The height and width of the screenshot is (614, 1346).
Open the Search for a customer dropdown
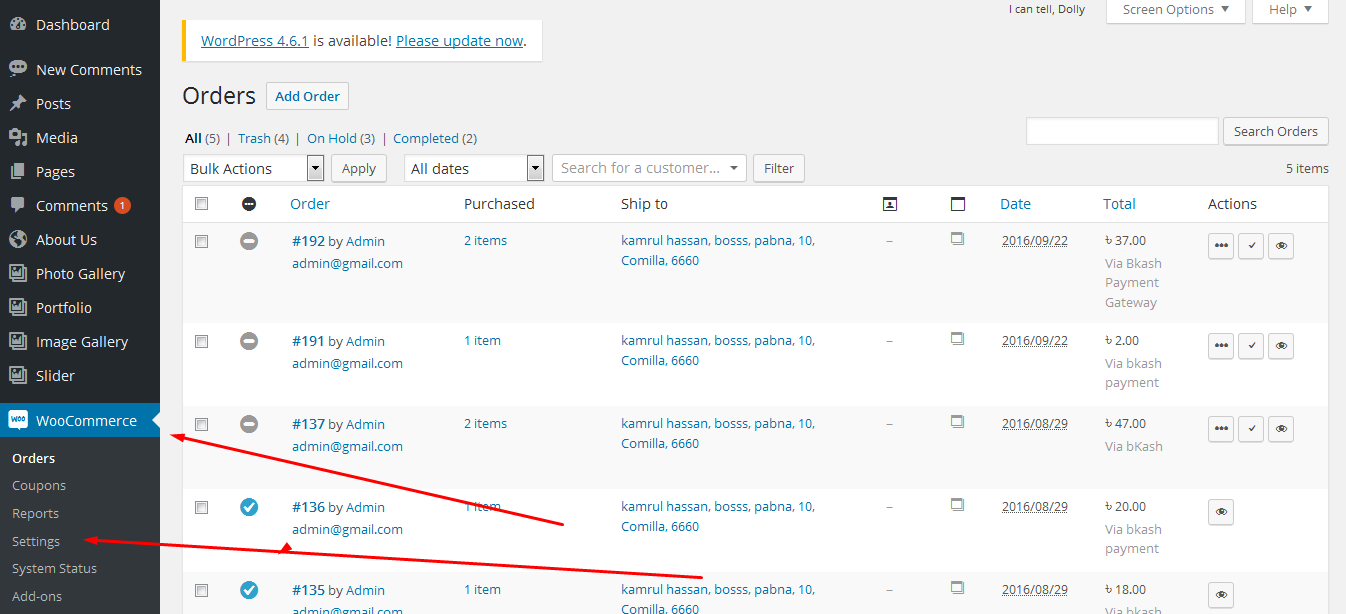click(650, 168)
